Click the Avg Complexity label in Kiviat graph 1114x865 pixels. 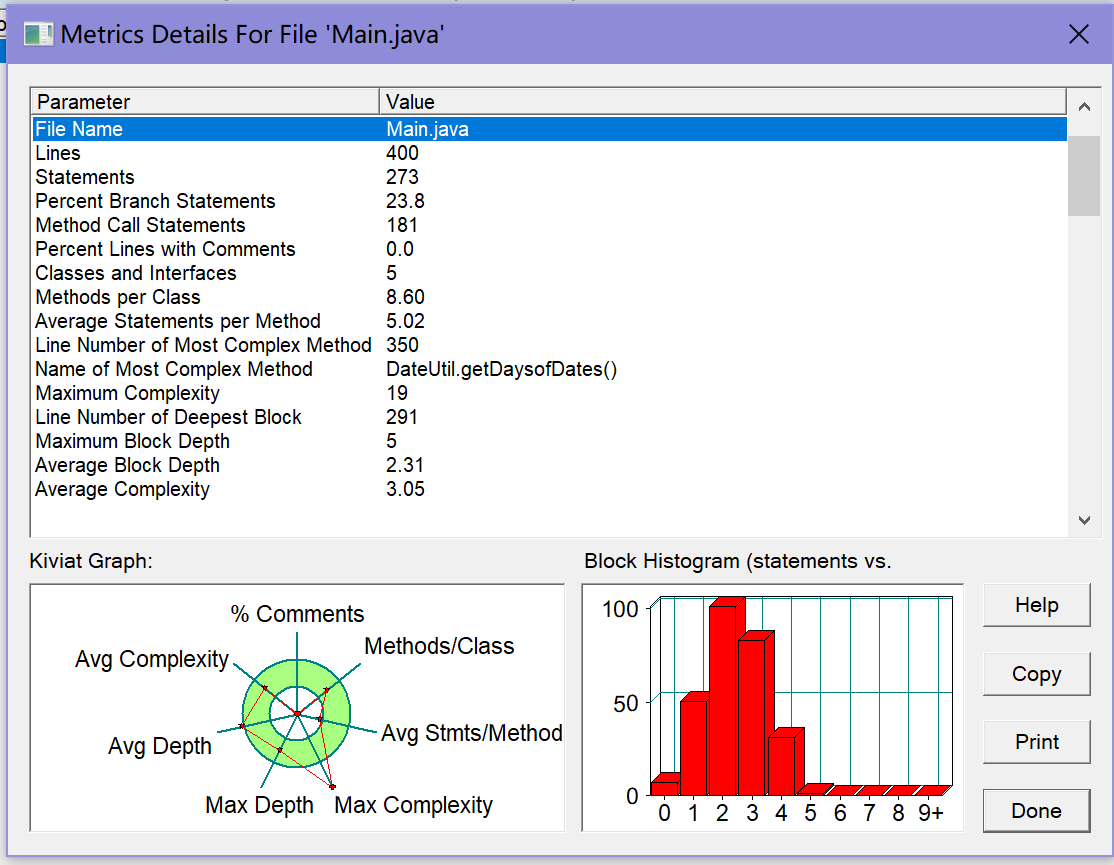point(152,660)
